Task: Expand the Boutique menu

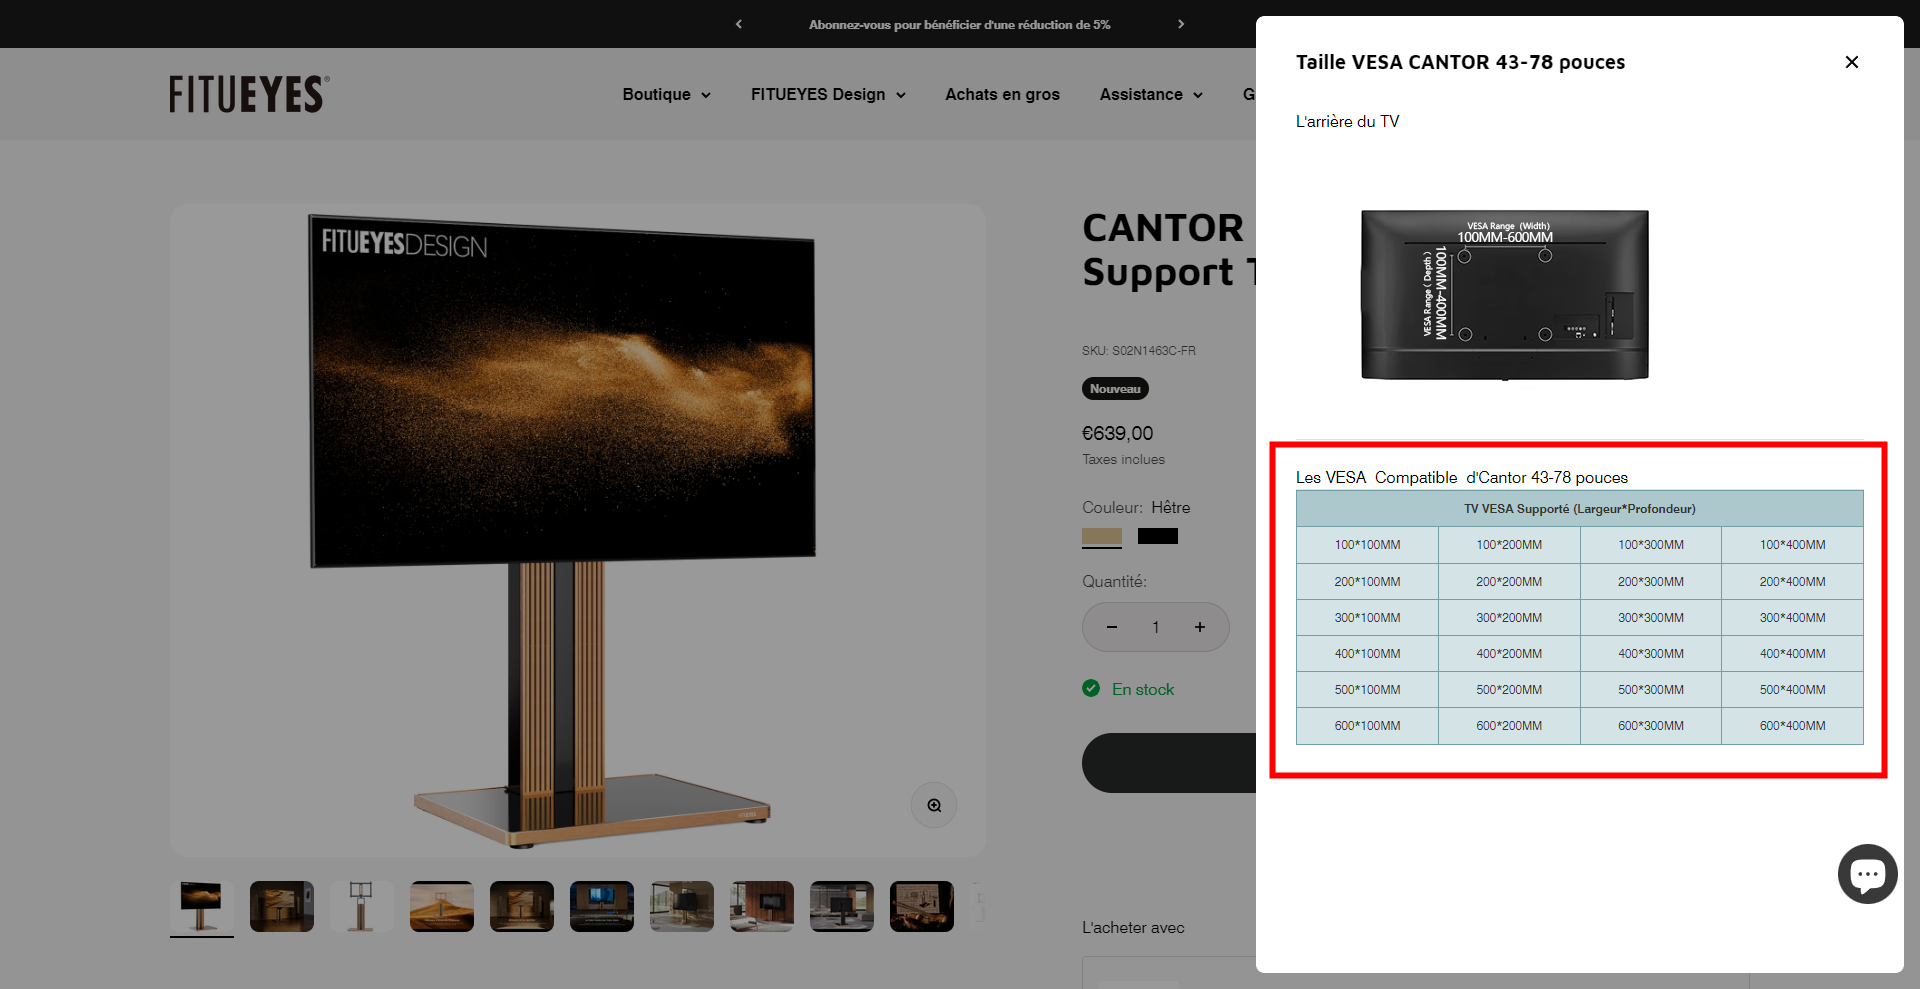Action: coord(666,94)
